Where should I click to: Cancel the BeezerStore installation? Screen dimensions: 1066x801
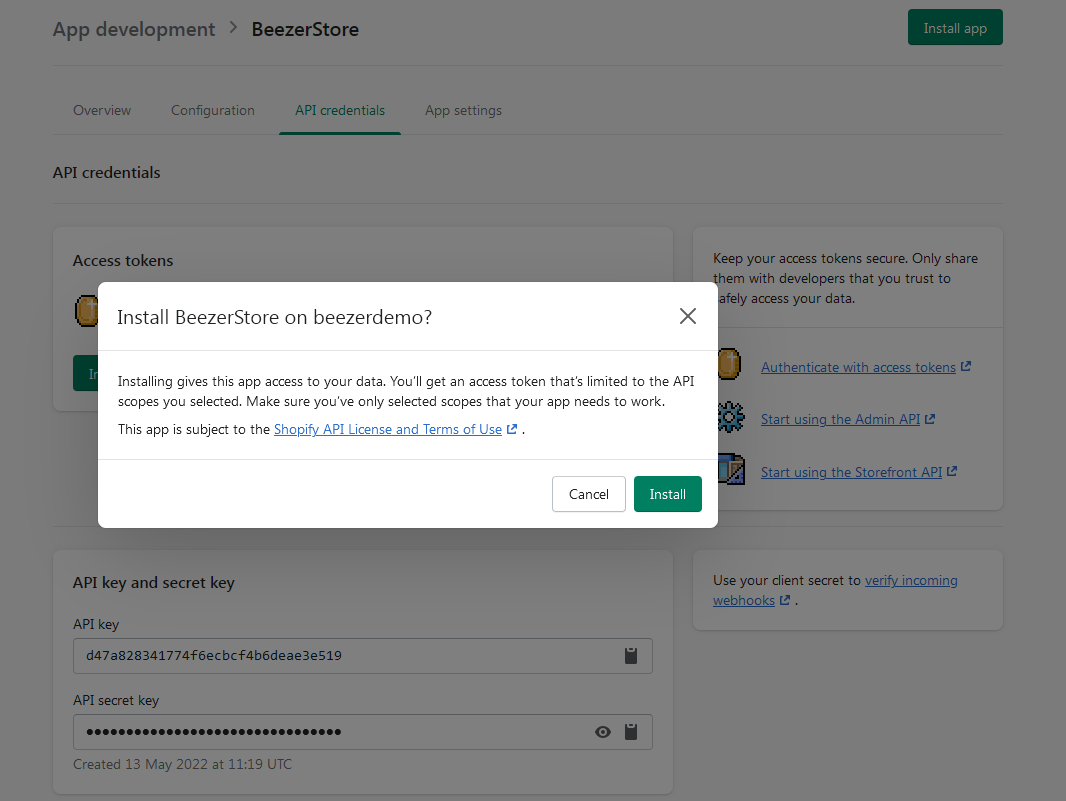[x=588, y=494]
